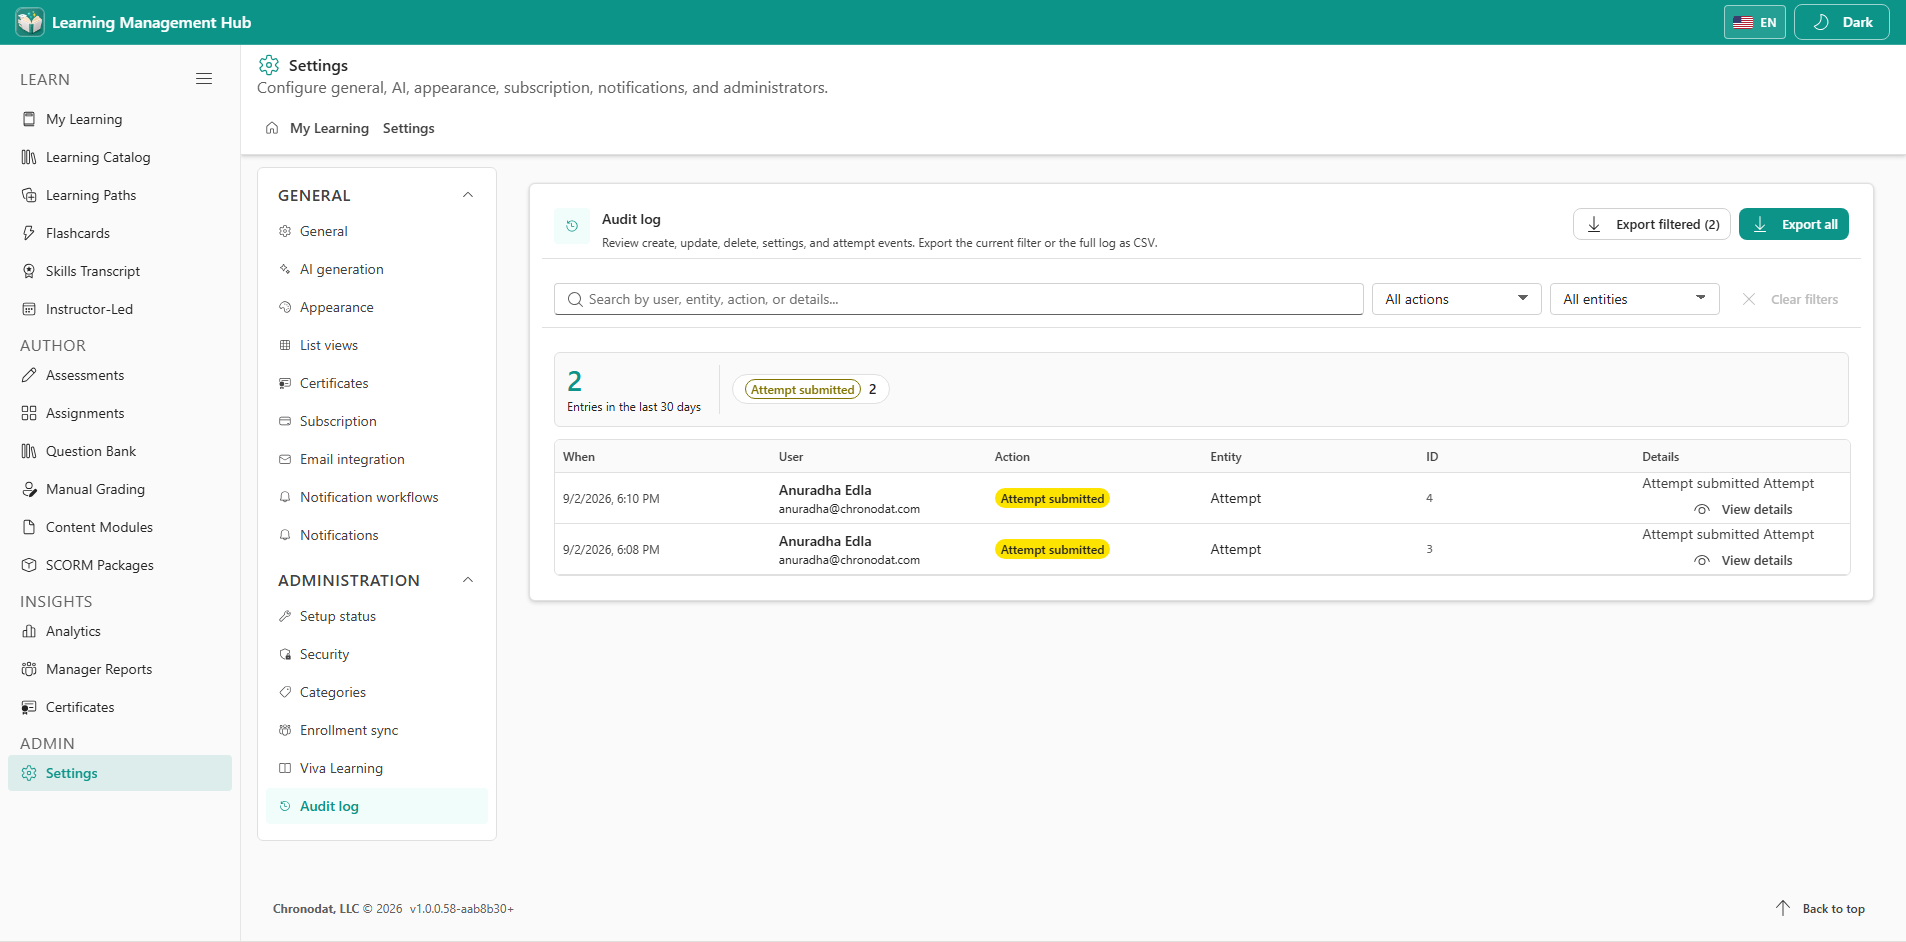
Task: Switch to Dark theme
Action: [x=1841, y=22]
